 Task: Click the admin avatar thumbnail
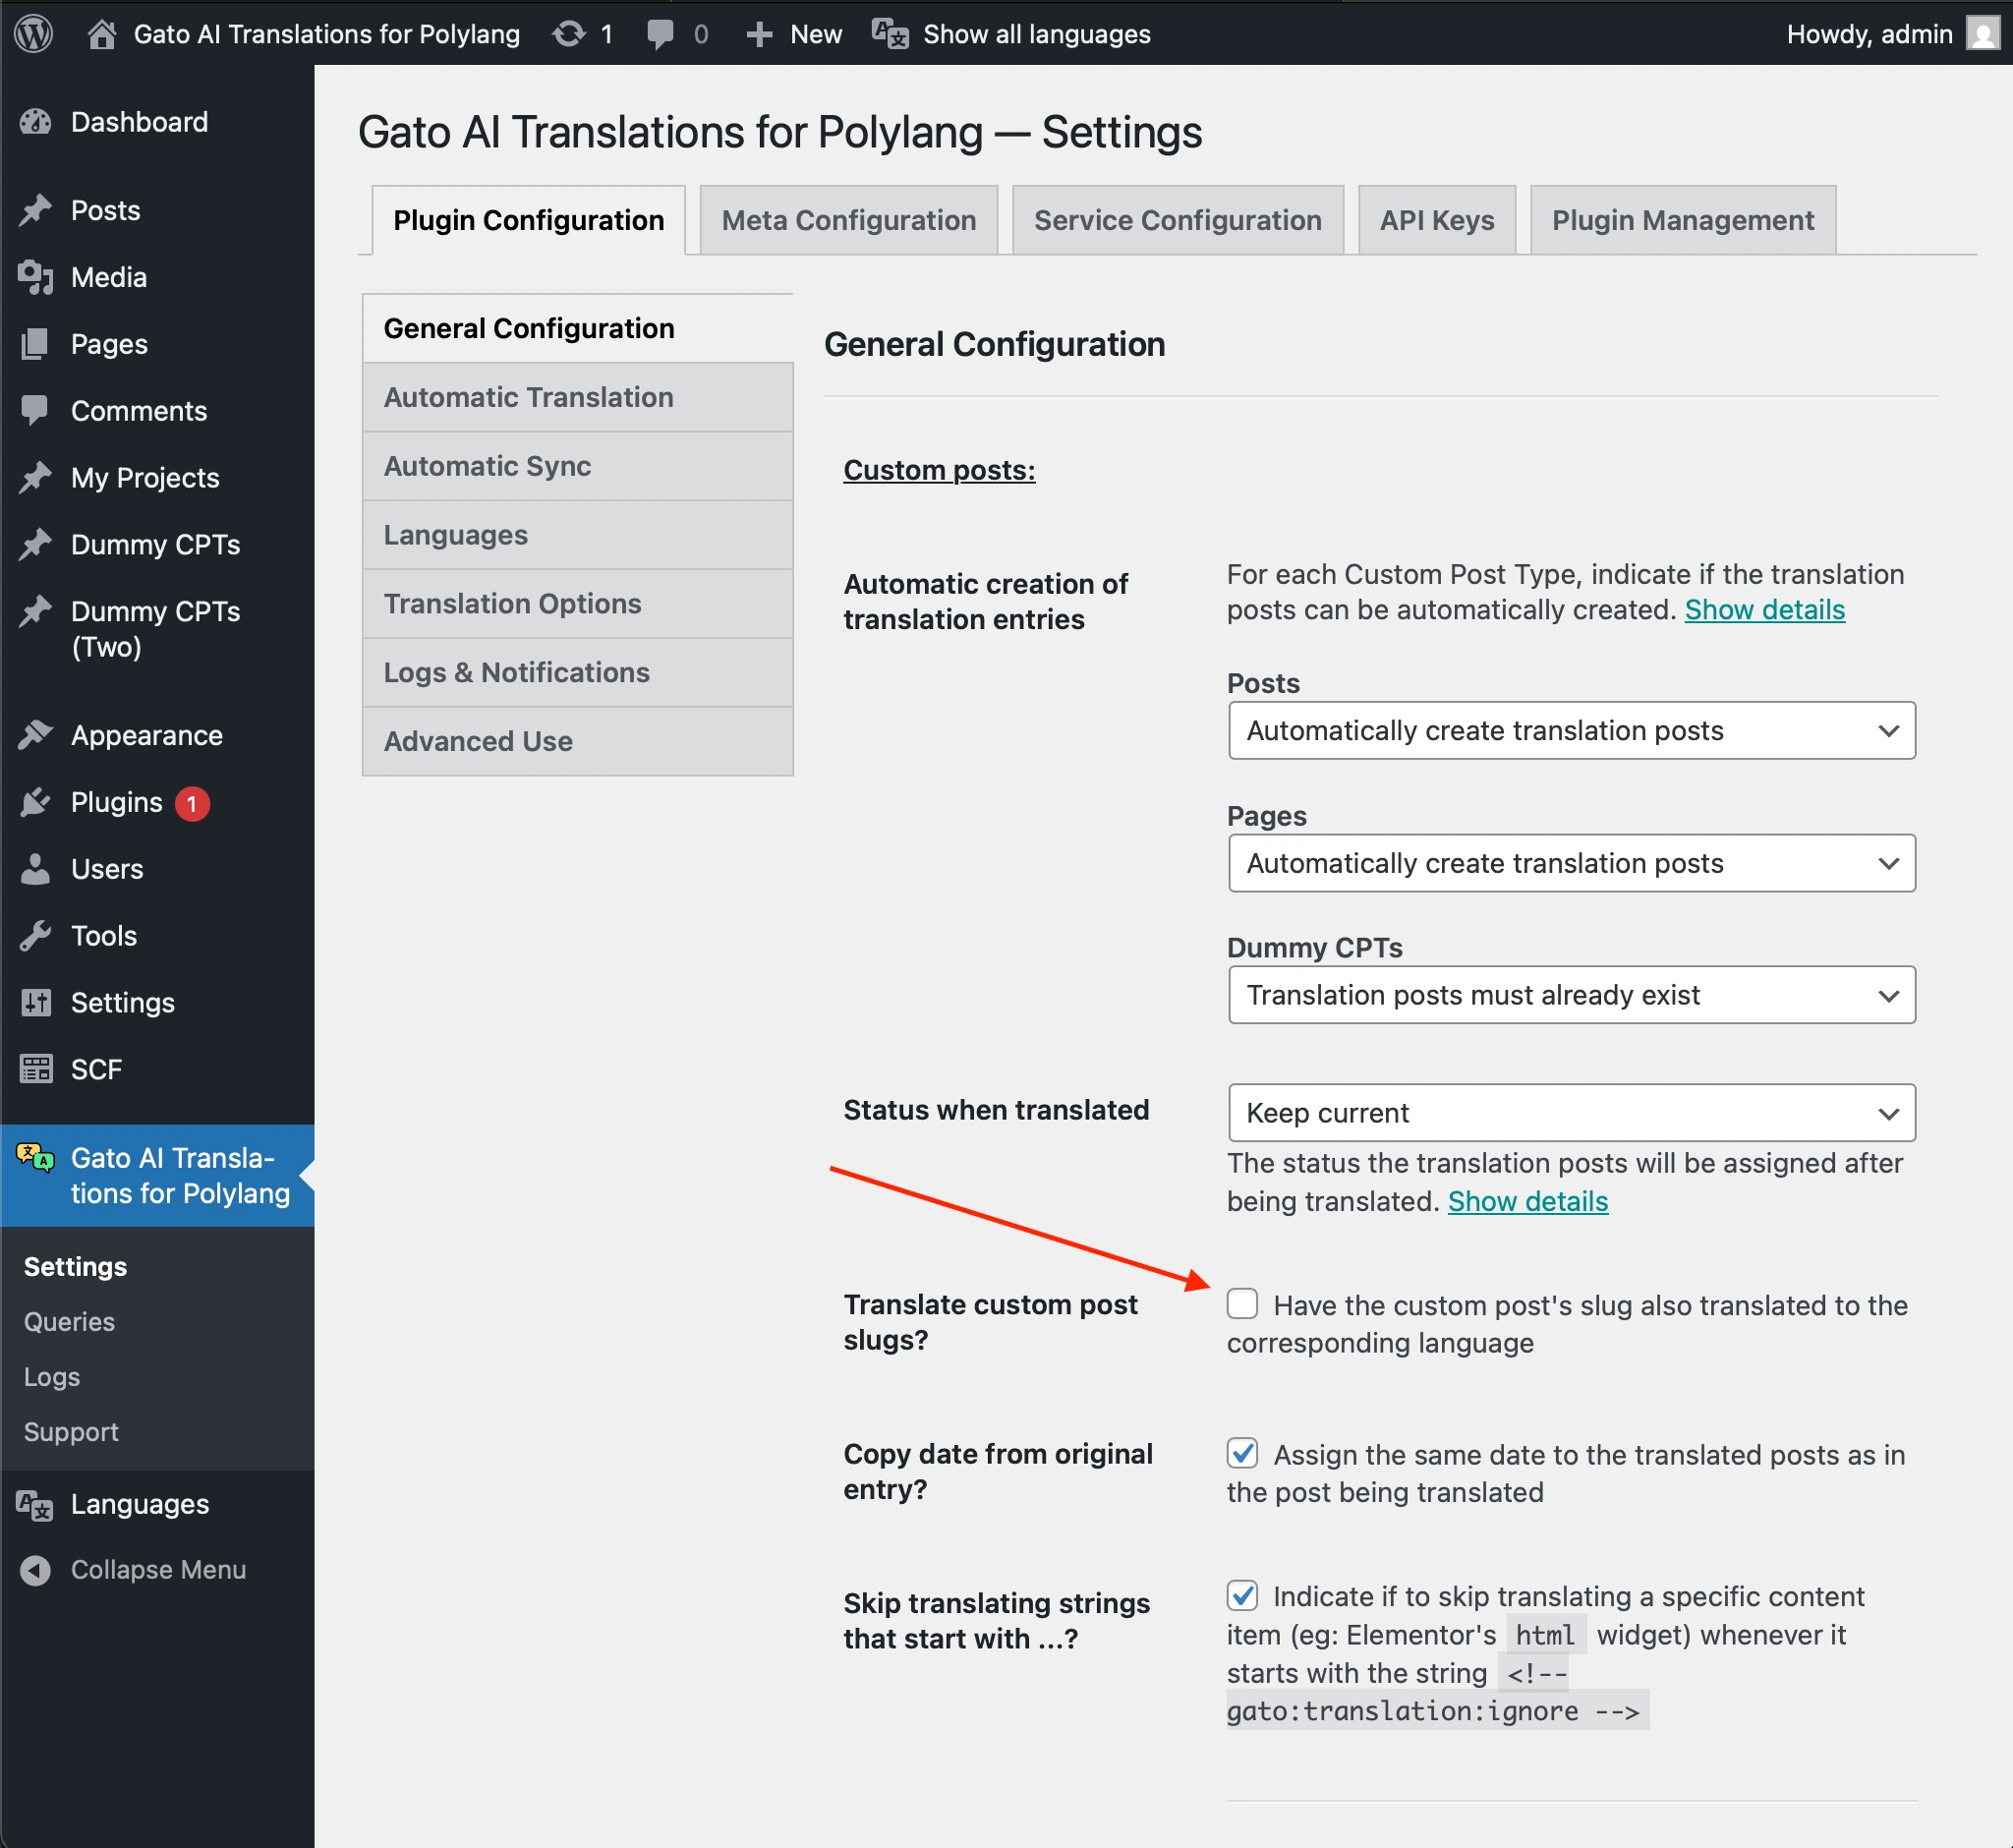[x=1983, y=33]
